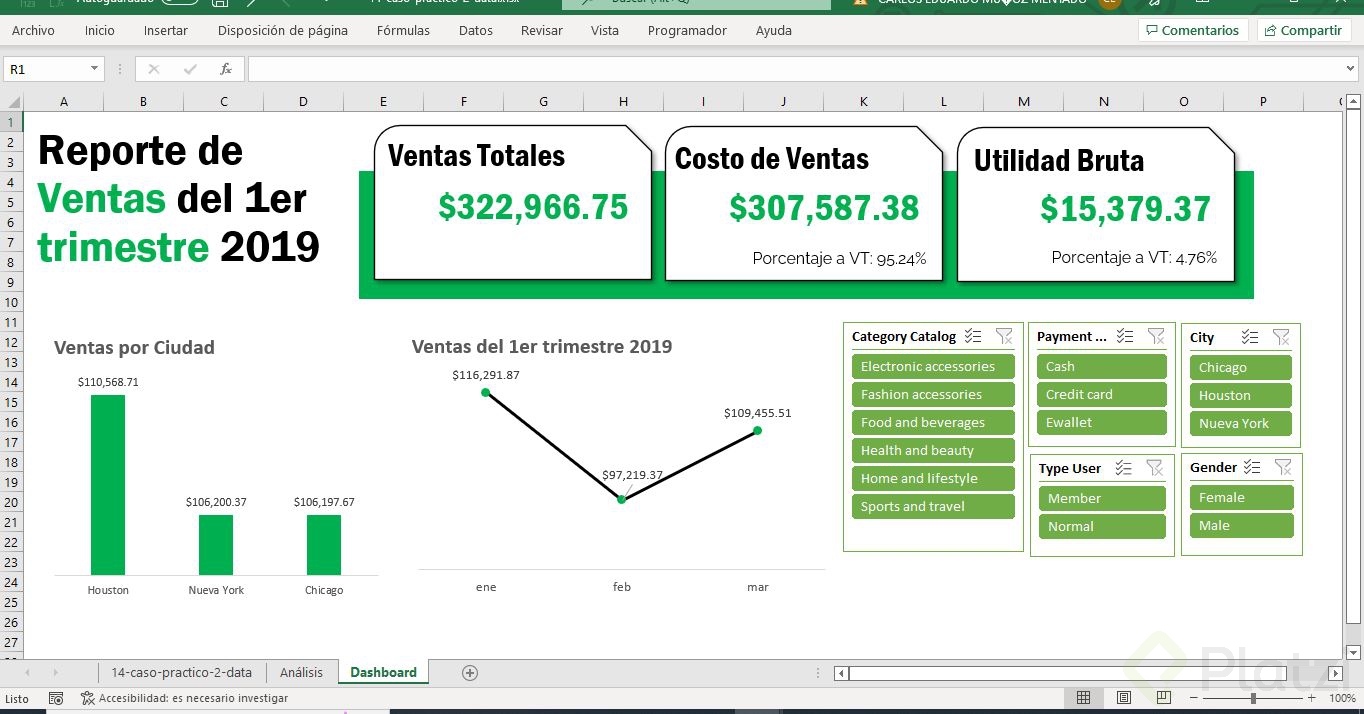This screenshot has height=714, width=1364.
Task: Toggle multi-select in Gender slicer
Action: click(x=1252, y=467)
